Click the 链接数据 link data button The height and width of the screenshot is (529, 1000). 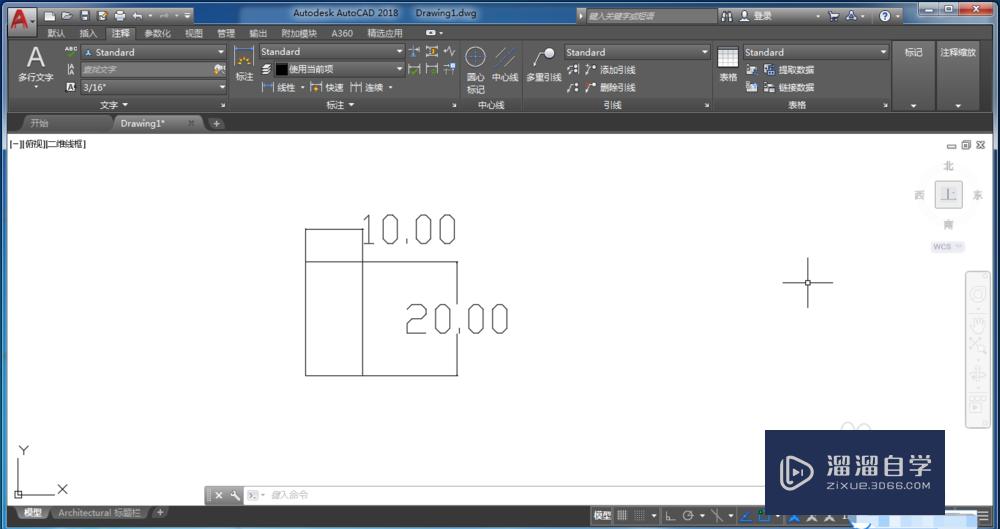tap(789, 87)
